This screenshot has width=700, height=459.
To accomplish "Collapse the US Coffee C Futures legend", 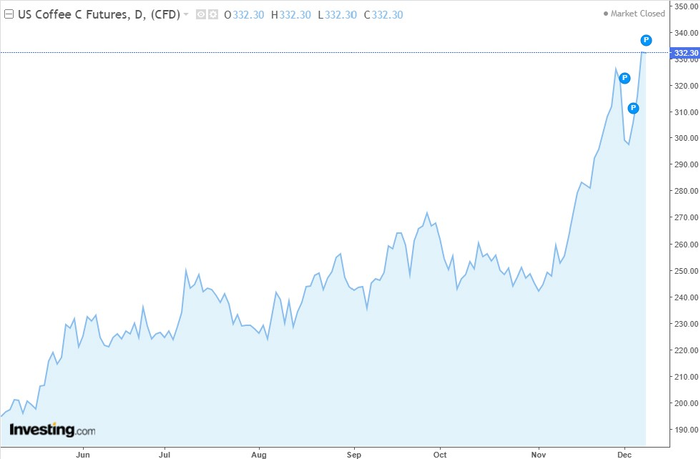I will [8, 15].
